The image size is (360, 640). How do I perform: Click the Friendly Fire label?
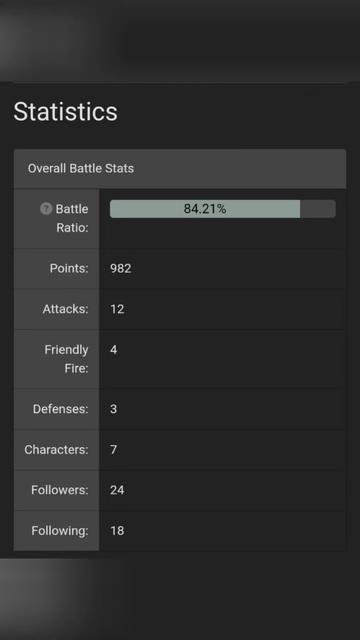click(x=67, y=359)
